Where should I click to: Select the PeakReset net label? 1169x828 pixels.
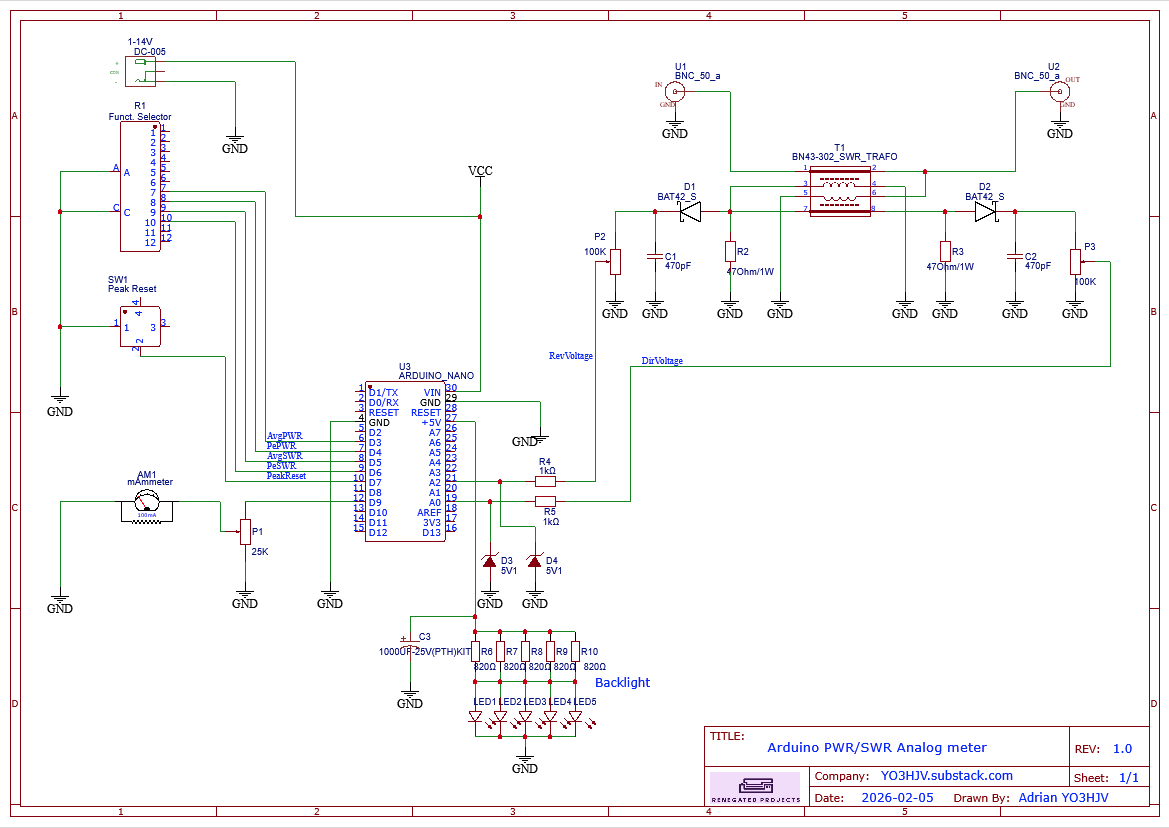(286, 475)
